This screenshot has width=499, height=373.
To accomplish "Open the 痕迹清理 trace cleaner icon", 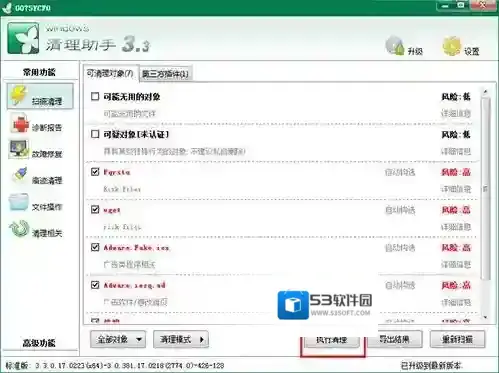I will 19,175.
